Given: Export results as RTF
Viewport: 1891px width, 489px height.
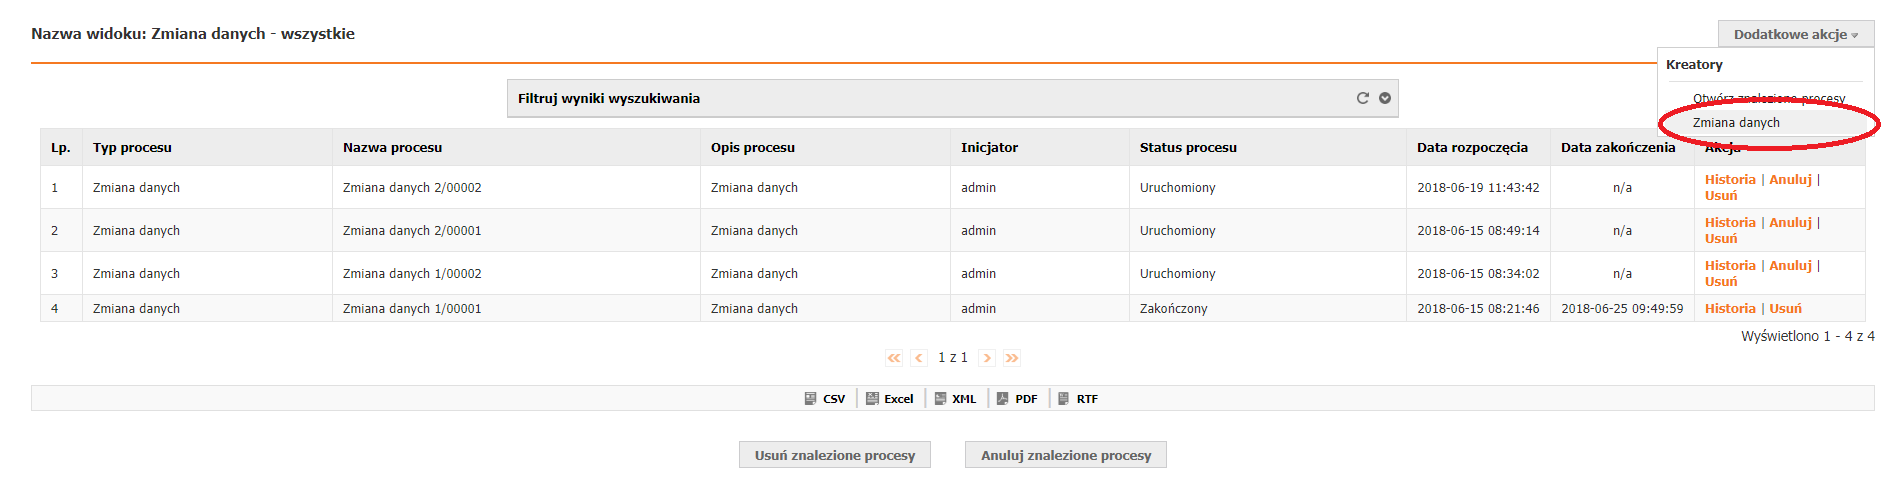Looking at the screenshot, I should point(1078,399).
